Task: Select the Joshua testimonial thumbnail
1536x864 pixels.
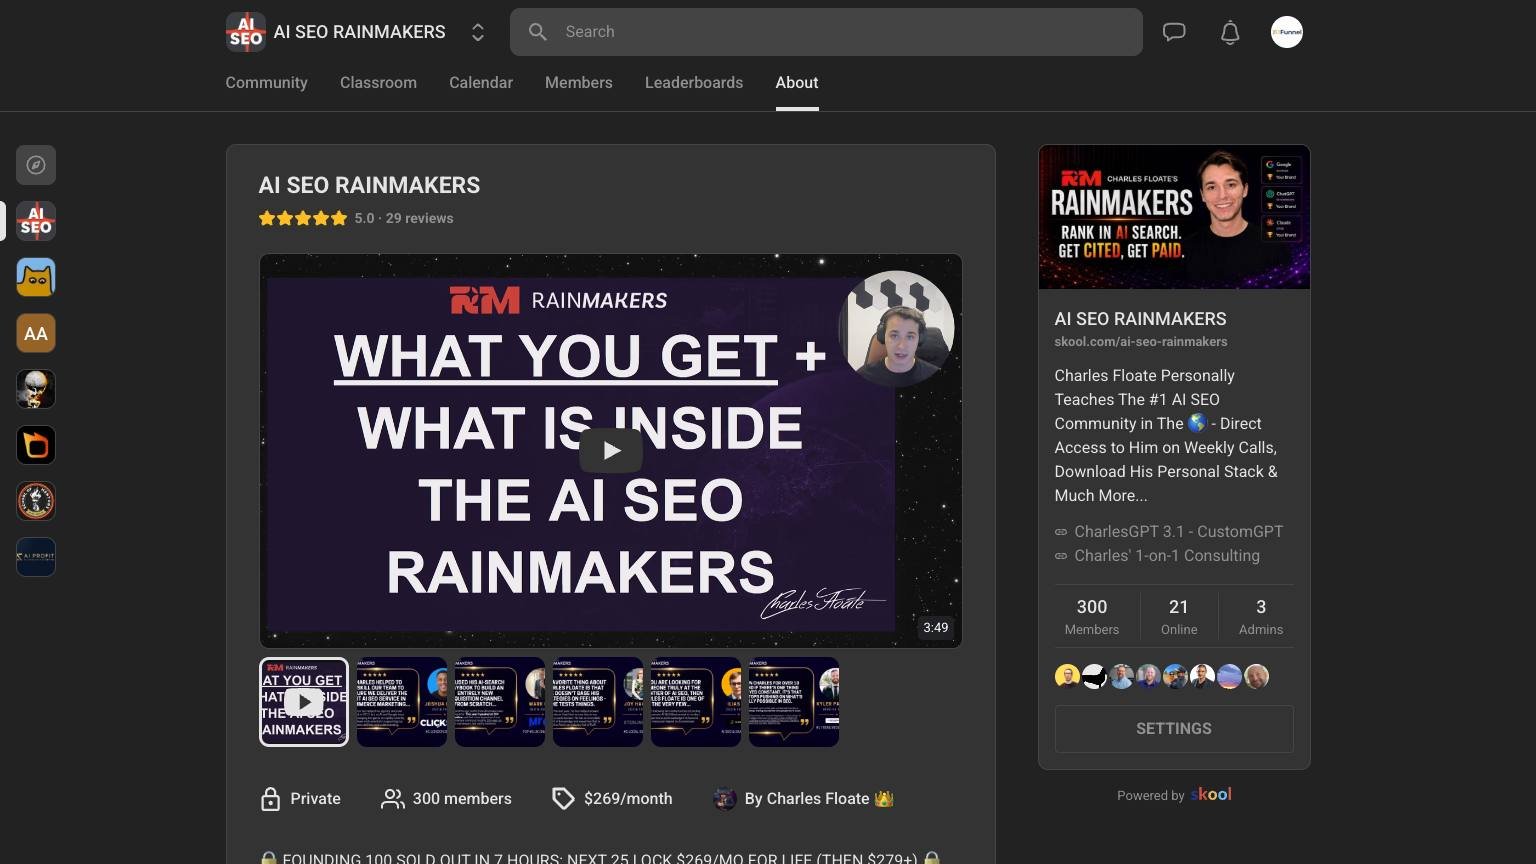Action: (402, 702)
